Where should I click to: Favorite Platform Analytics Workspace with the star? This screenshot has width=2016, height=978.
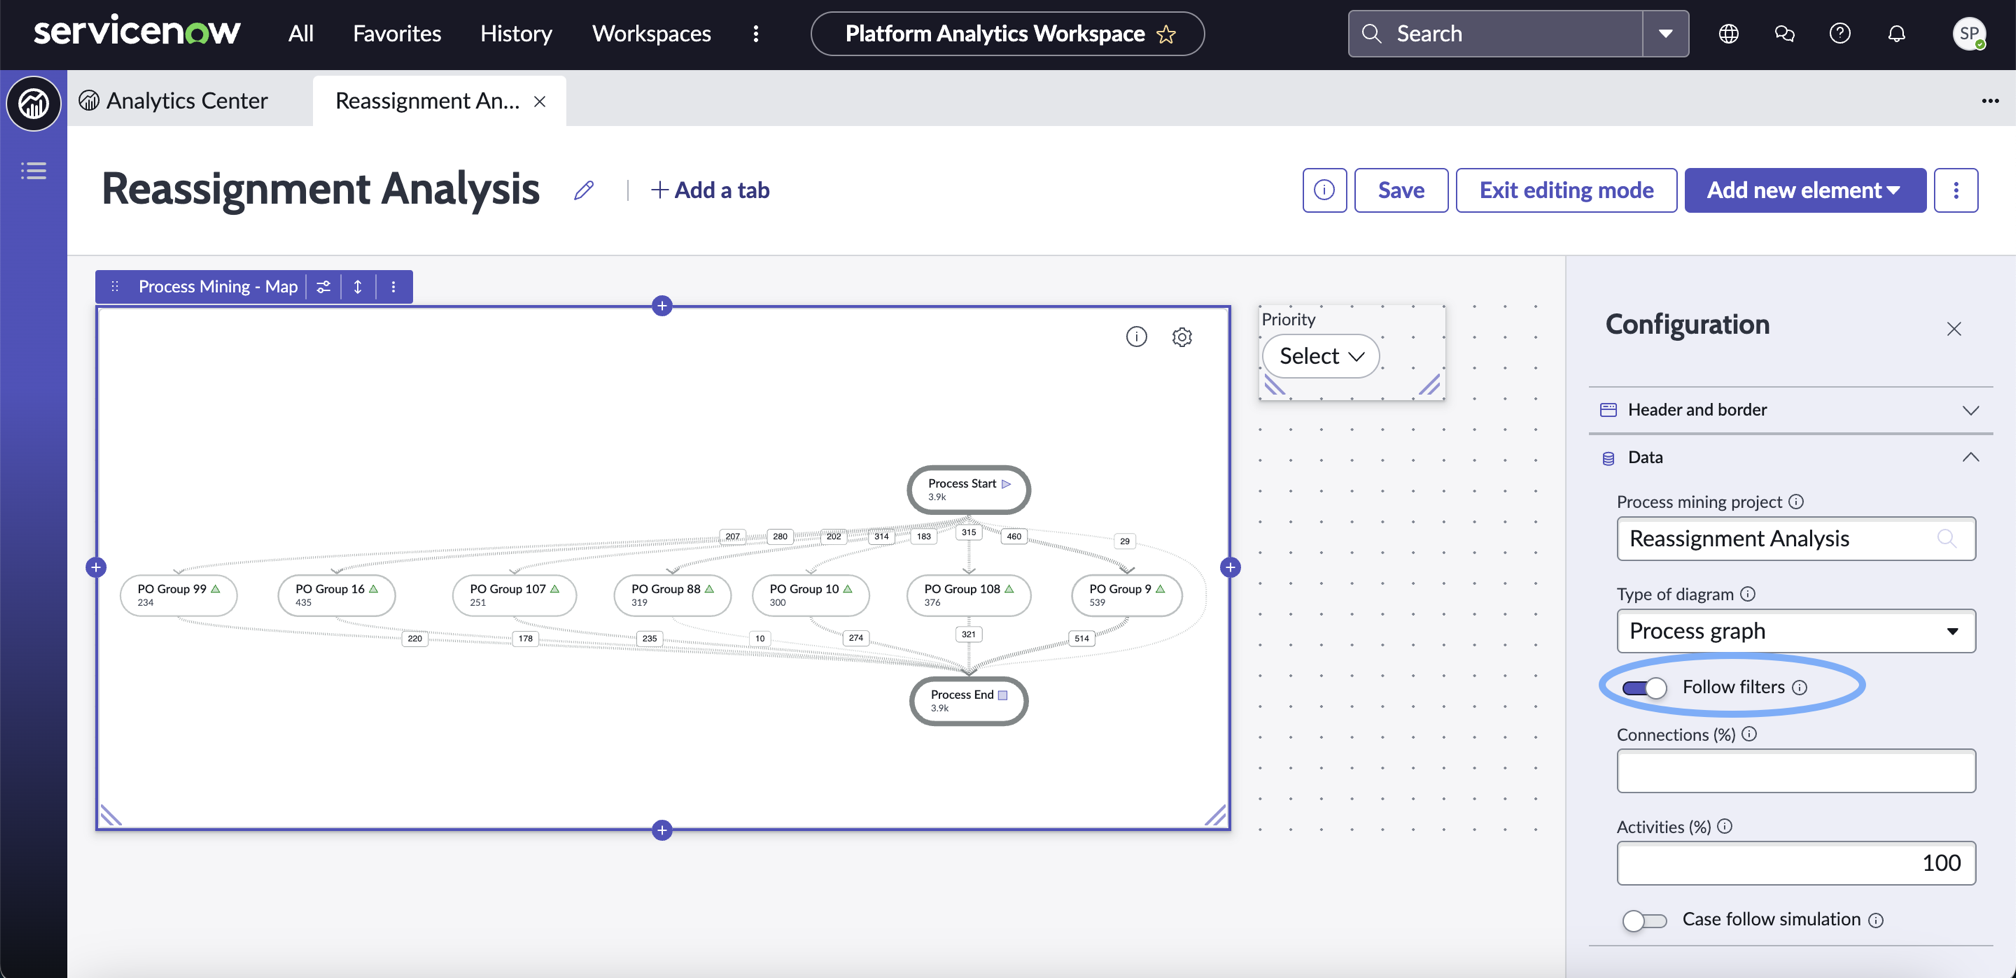click(x=1166, y=34)
